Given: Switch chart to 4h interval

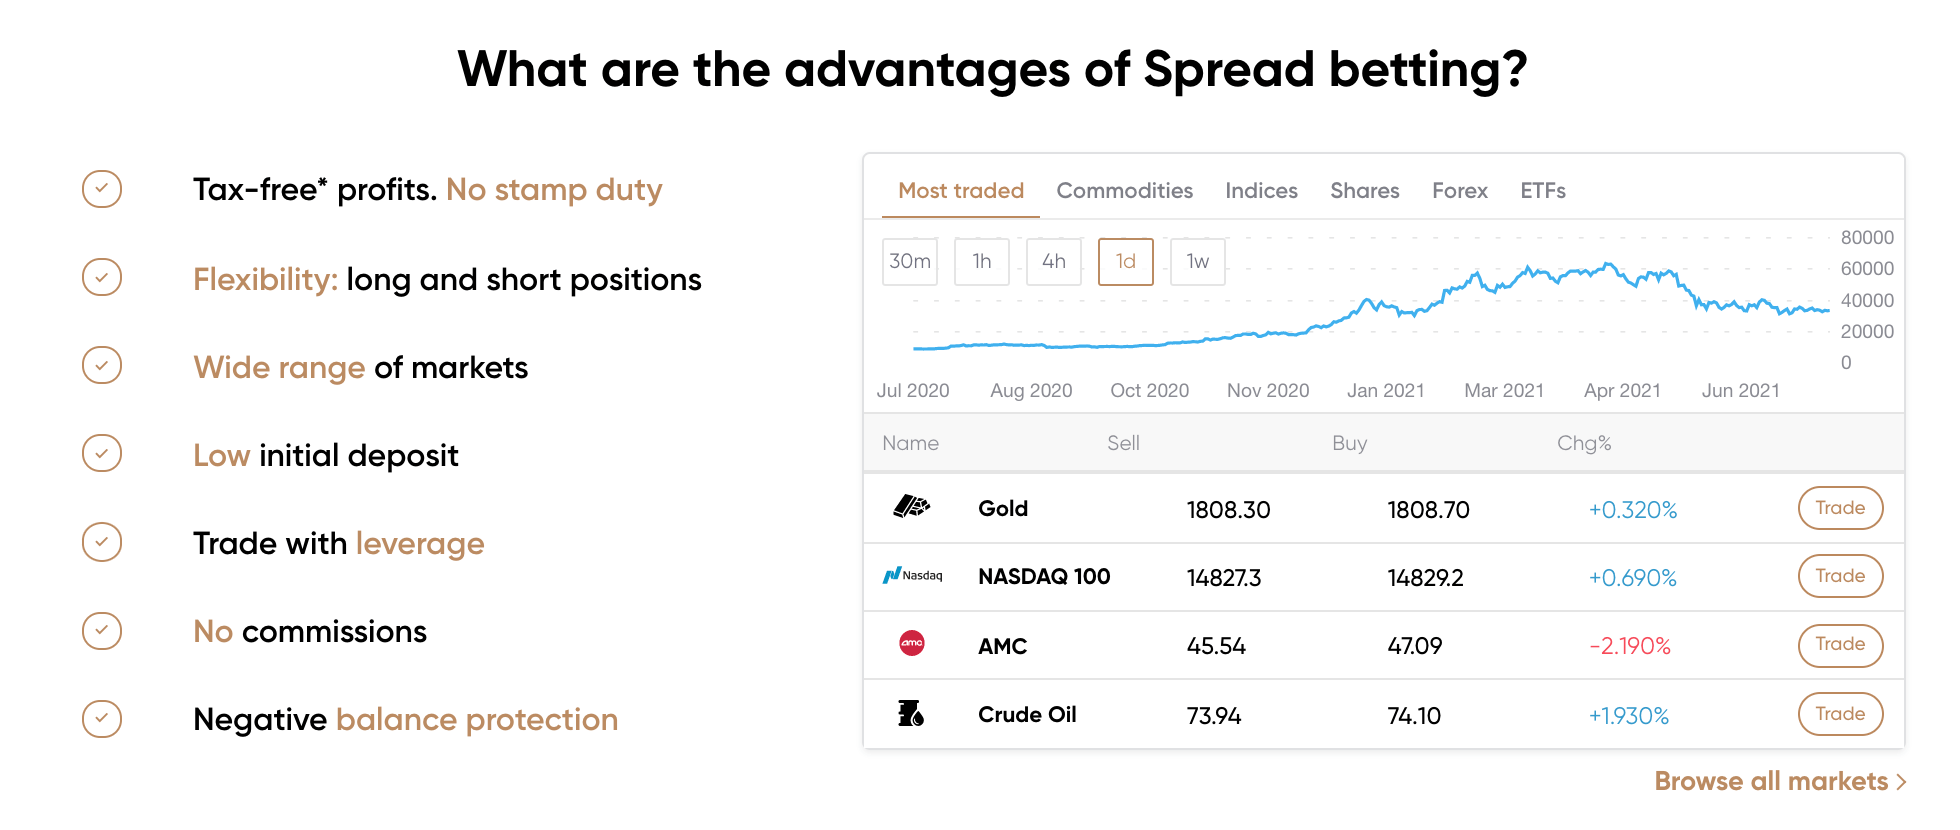Looking at the screenshot, I should [1053, 261].
